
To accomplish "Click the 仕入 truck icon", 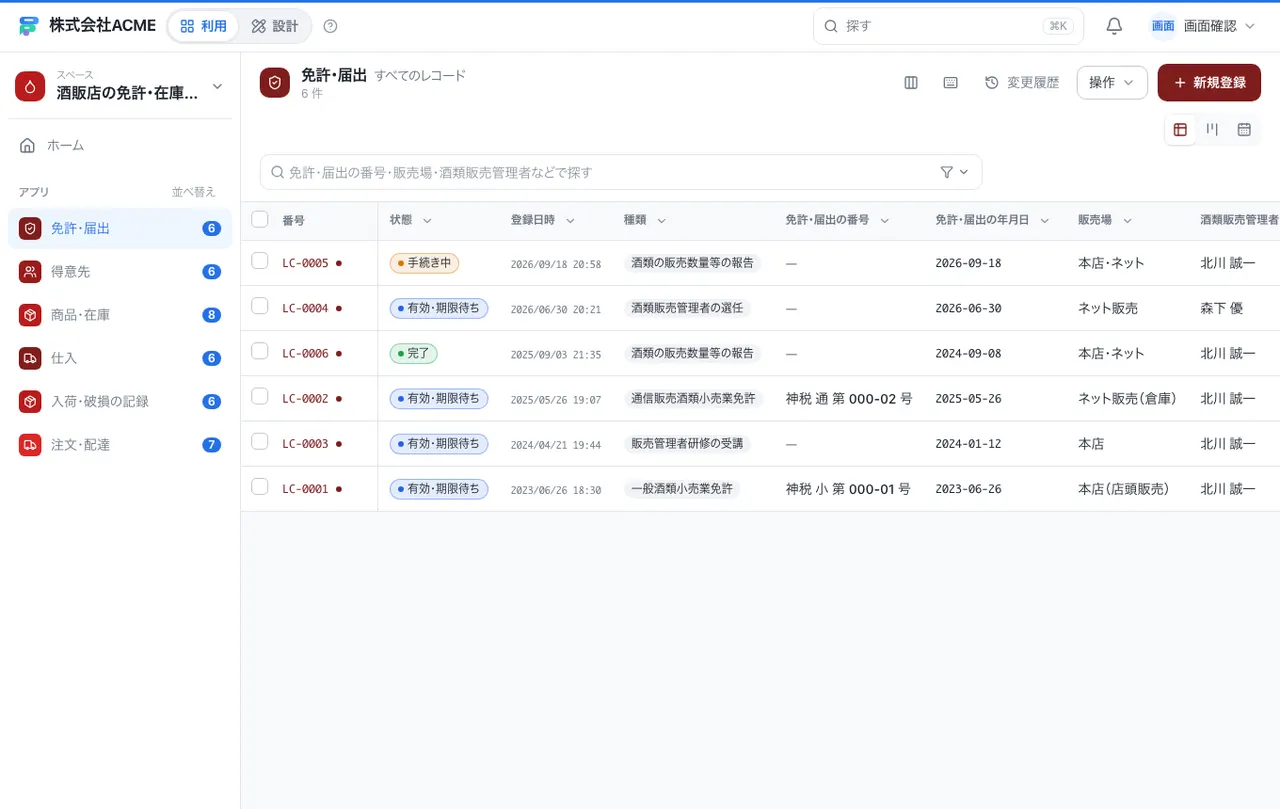I will (30, 358).
